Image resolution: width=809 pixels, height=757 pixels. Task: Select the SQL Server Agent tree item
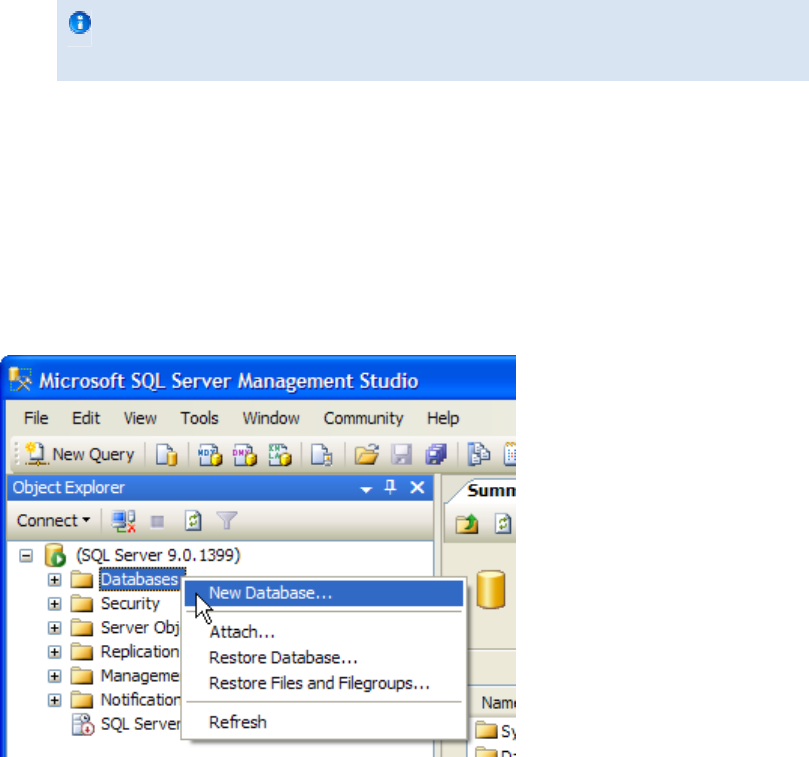(x=140, y=724)
